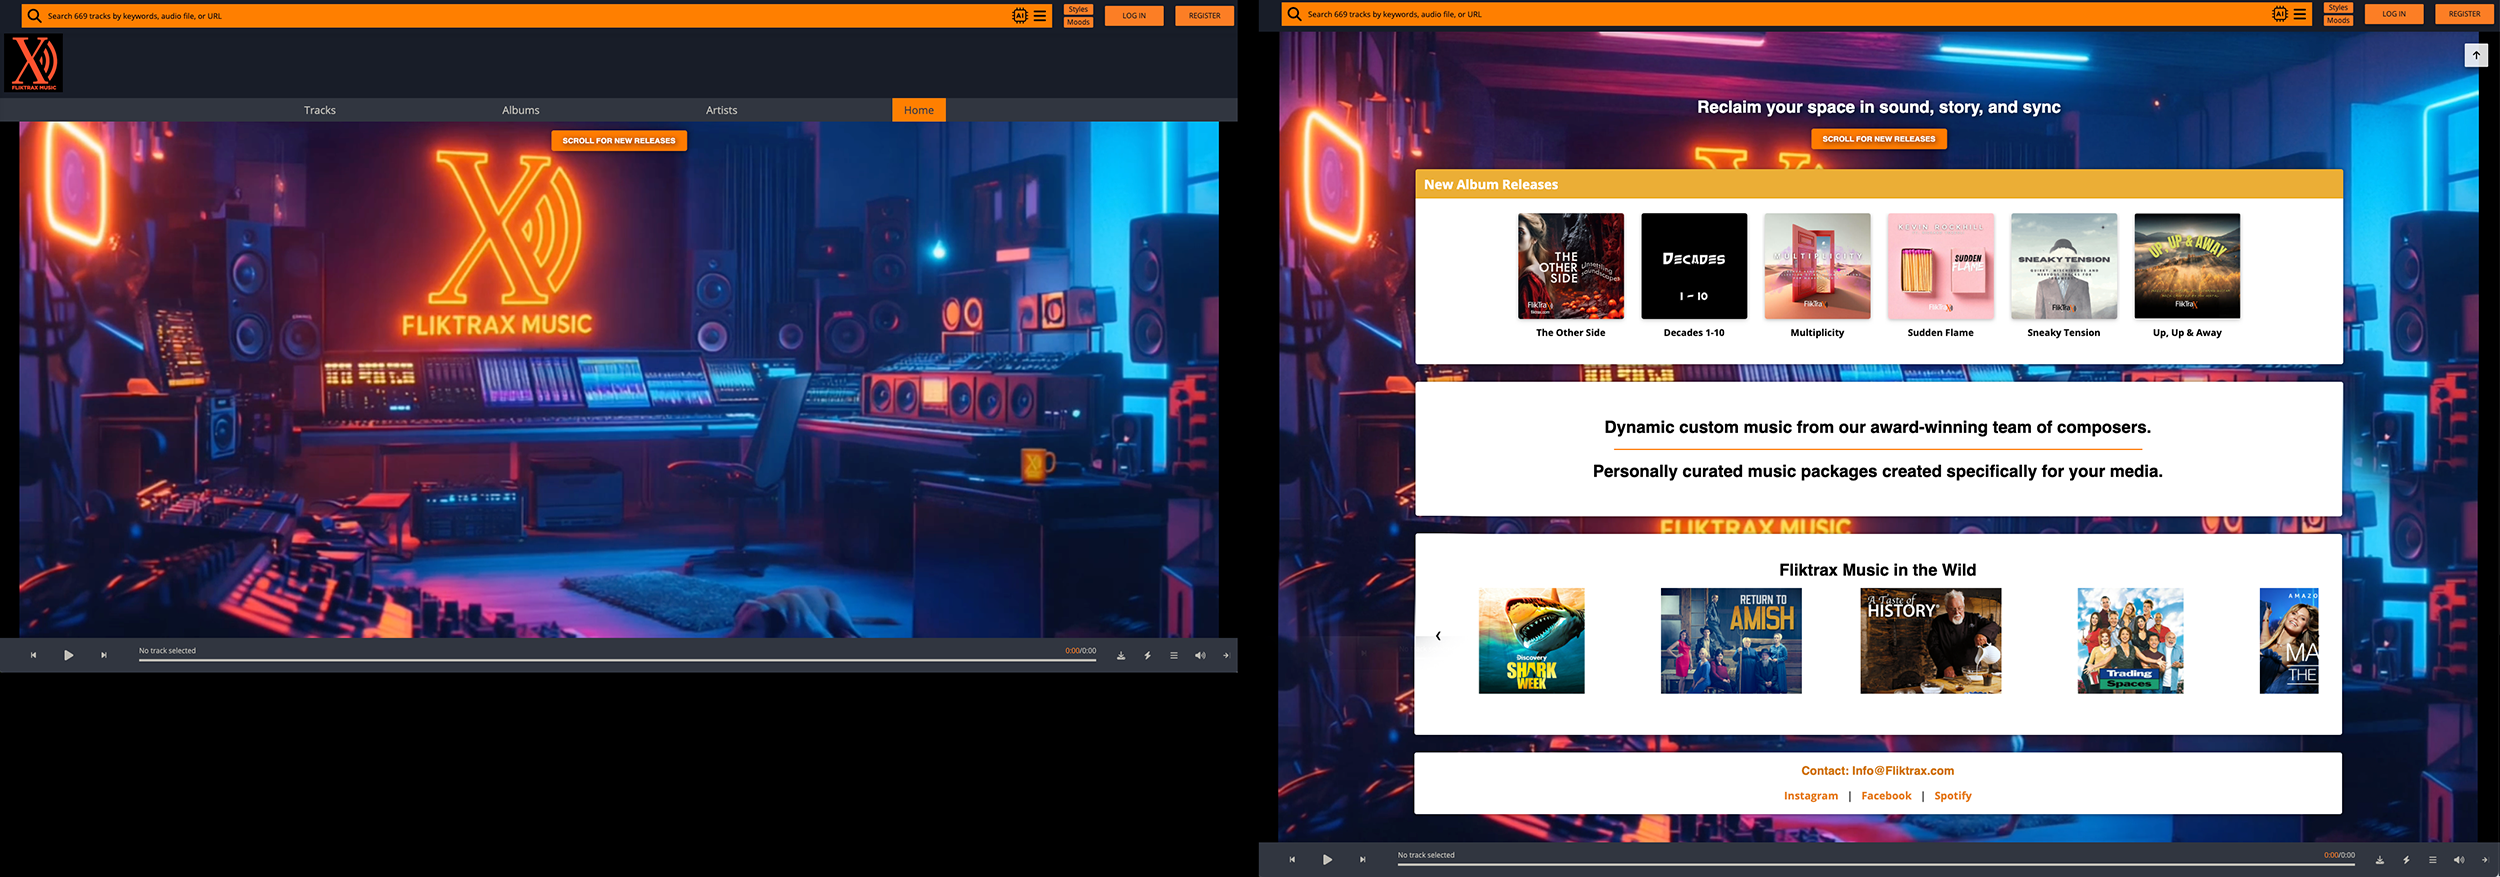The image size is (2500, 877).
Task: Click REGISTER button in left window
Action: click(x=1204, y=16)
